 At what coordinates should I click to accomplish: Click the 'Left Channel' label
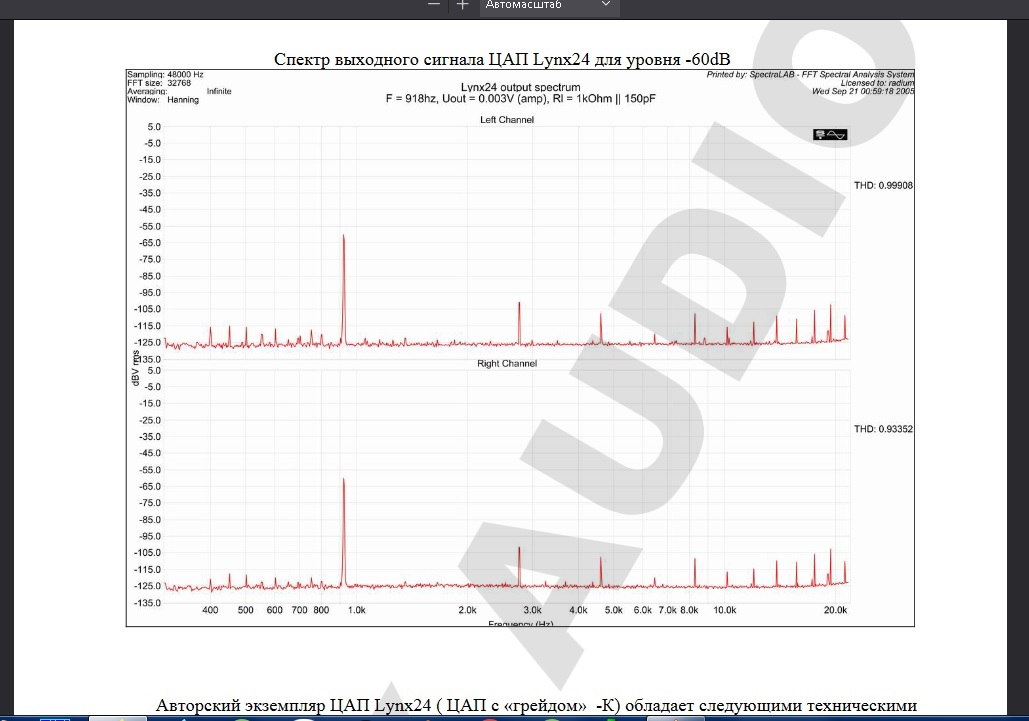click(507, 120)
